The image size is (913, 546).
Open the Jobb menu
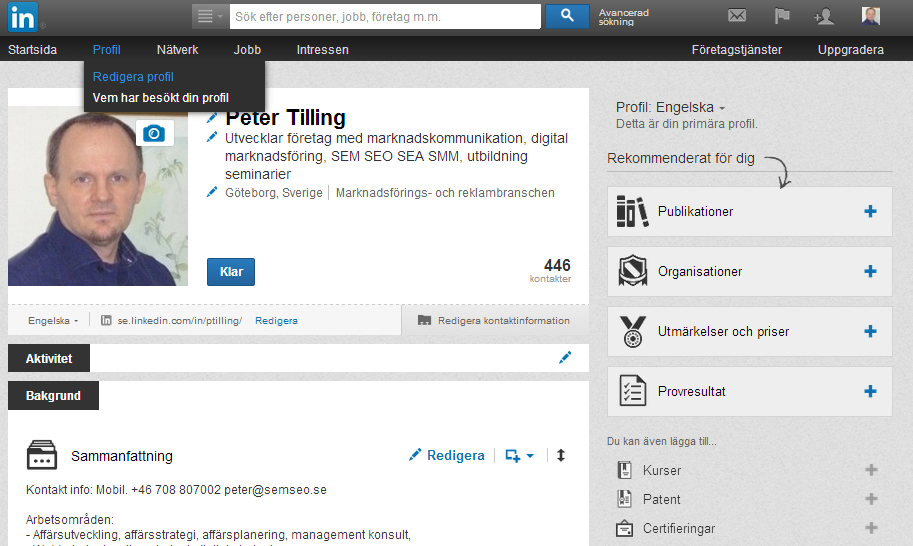coord(247,49)
